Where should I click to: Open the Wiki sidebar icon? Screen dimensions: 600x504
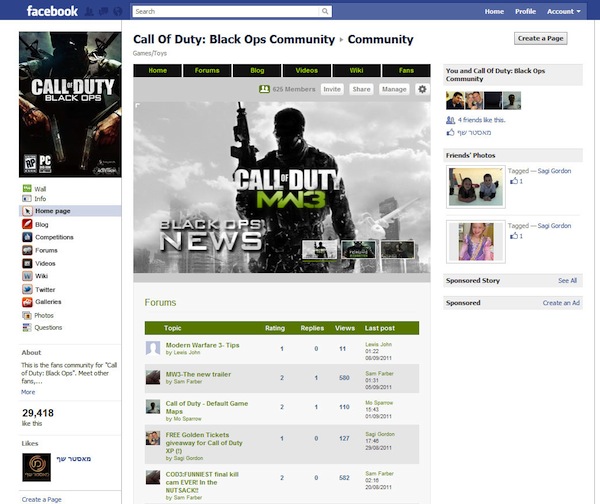[x=27, y=276]
